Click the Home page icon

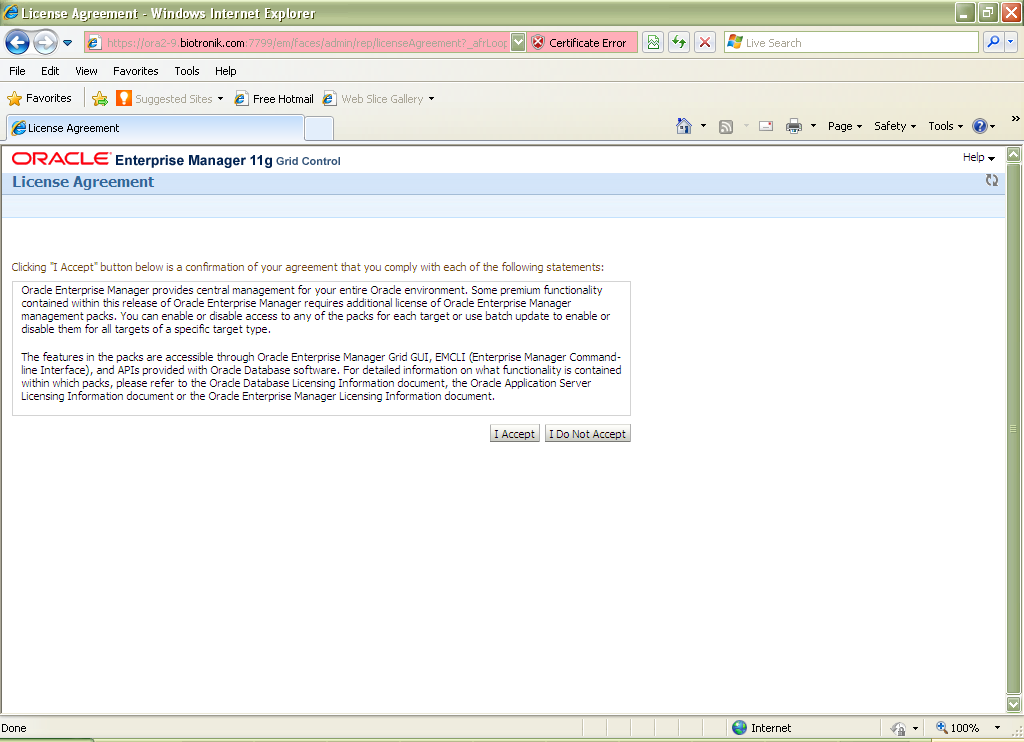coord(684,126)
